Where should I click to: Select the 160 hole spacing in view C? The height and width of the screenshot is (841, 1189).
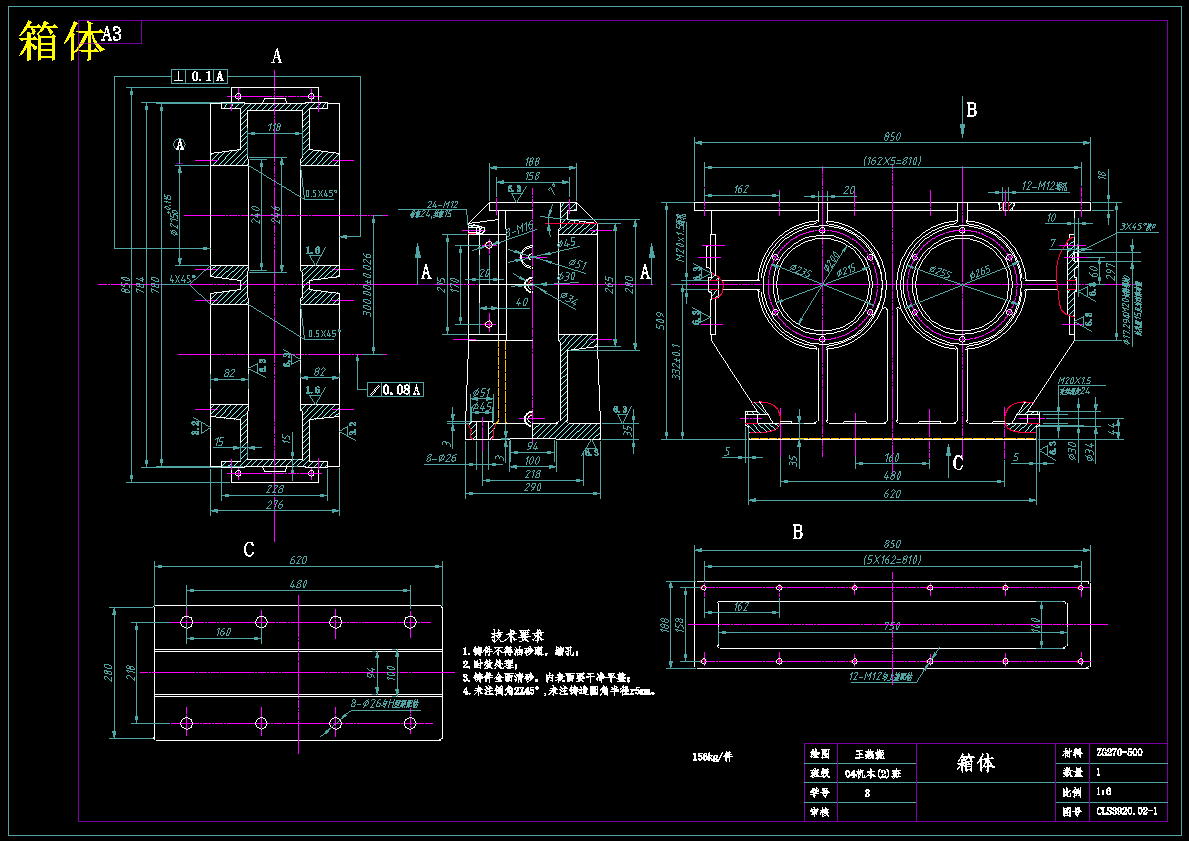[223, 632]
